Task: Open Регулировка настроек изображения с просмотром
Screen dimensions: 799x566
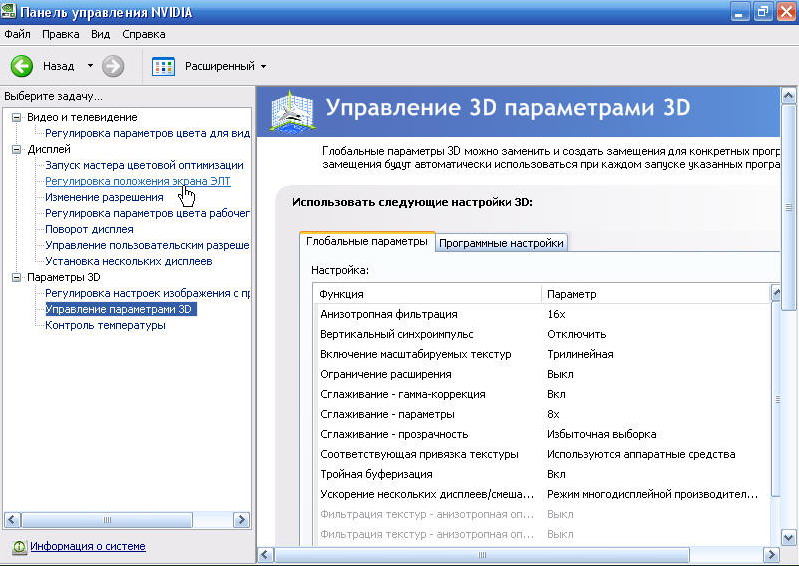Action: tap(147, 293)
